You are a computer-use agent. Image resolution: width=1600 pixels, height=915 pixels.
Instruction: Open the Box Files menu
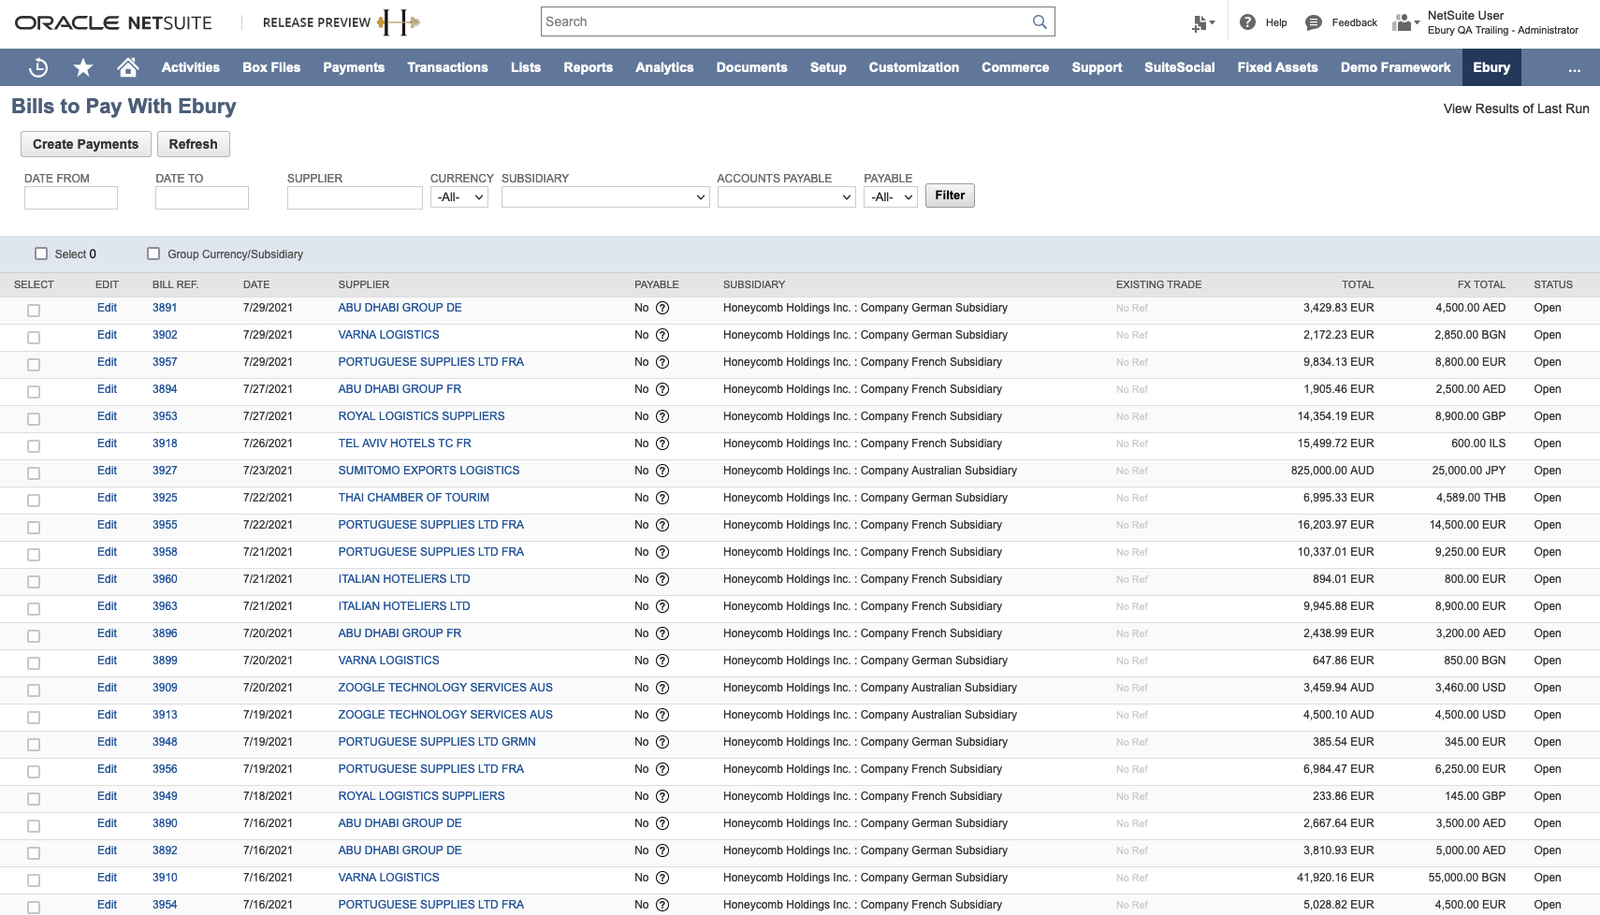click(271, 67)
